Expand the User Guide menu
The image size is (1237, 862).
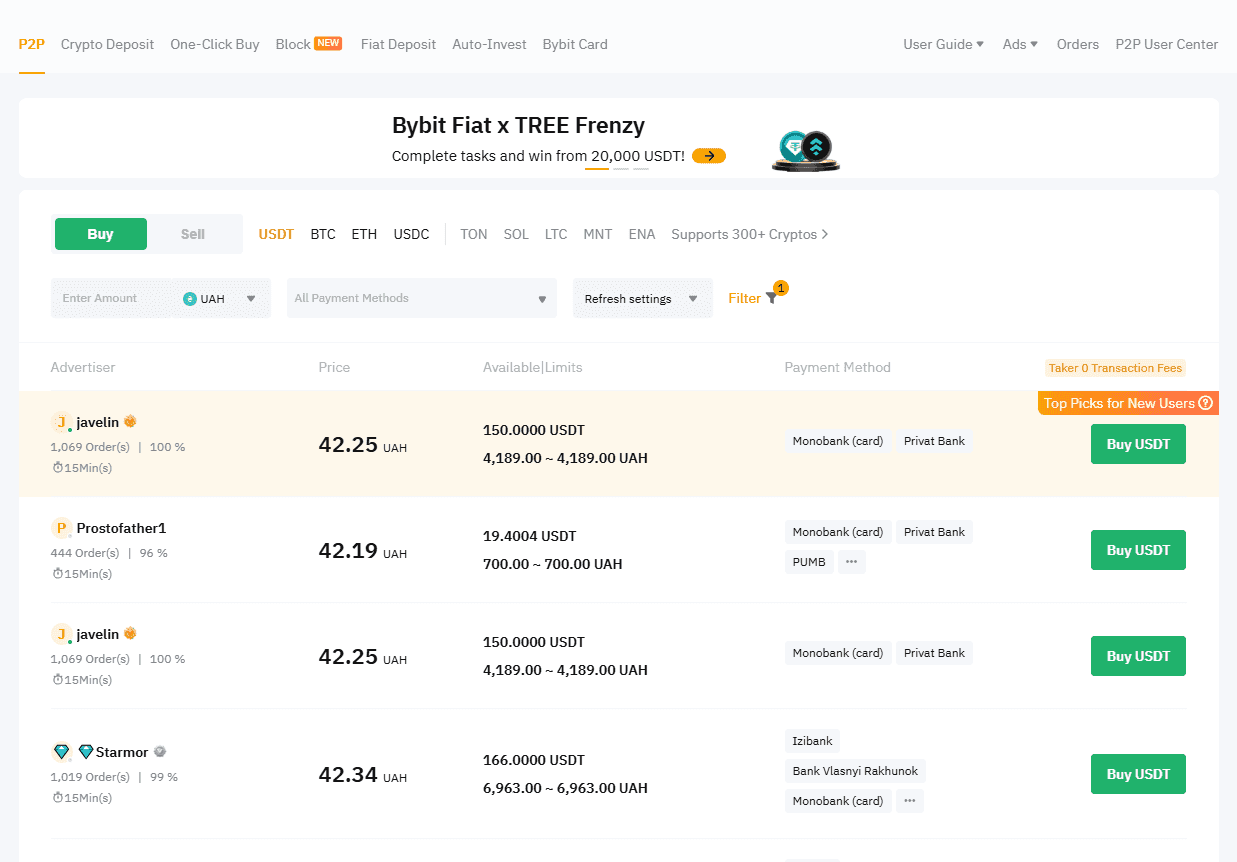(944, 44)
